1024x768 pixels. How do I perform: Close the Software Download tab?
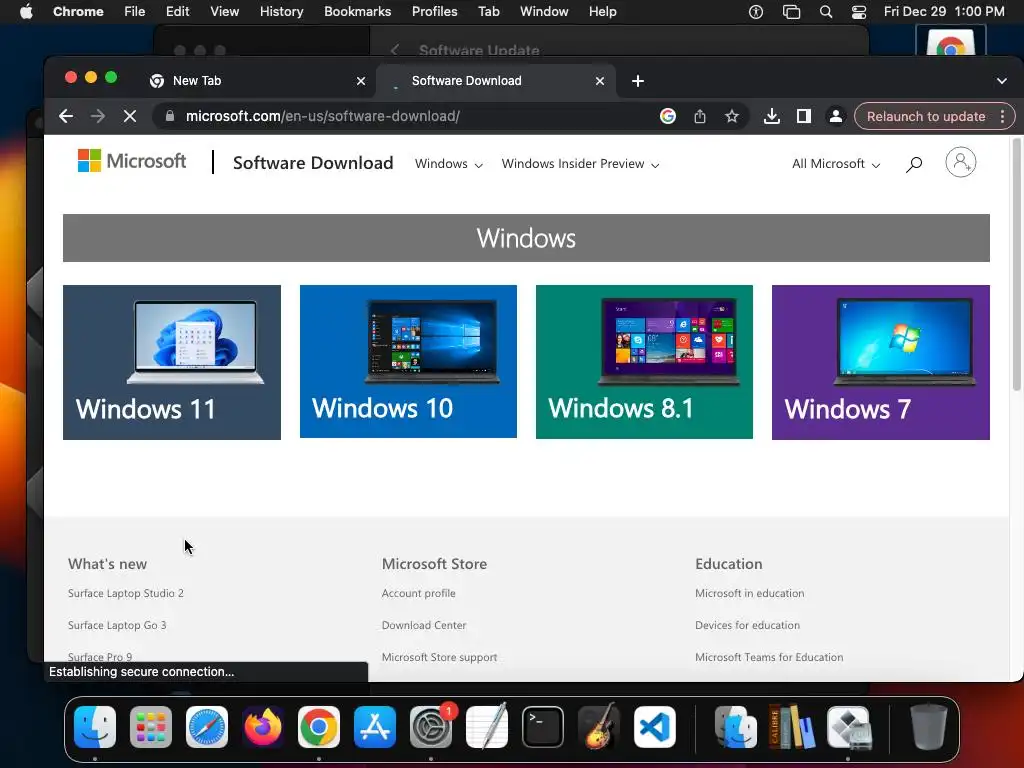[x=600, y=81]
